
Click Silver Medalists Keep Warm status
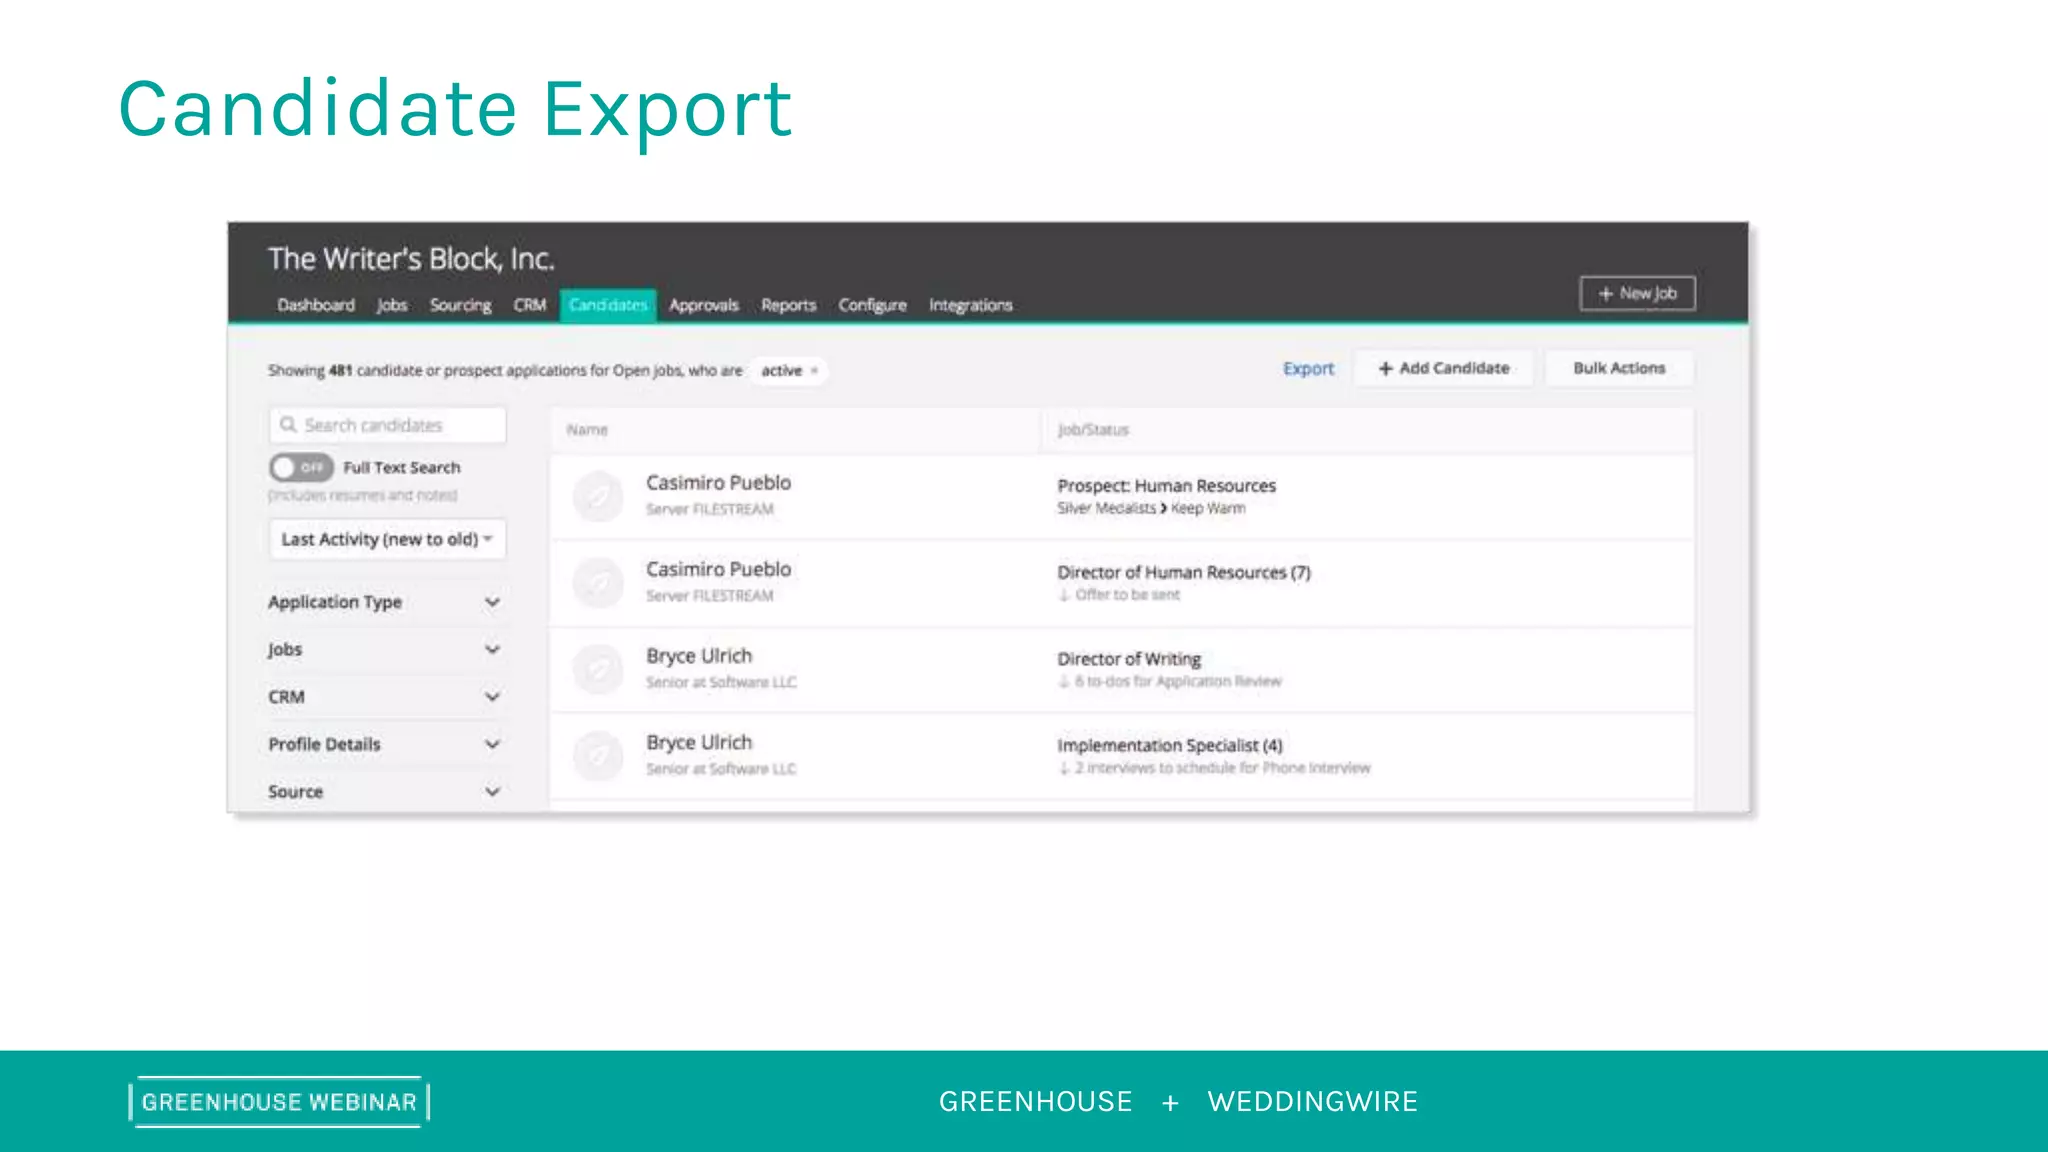pos(1151,508)
